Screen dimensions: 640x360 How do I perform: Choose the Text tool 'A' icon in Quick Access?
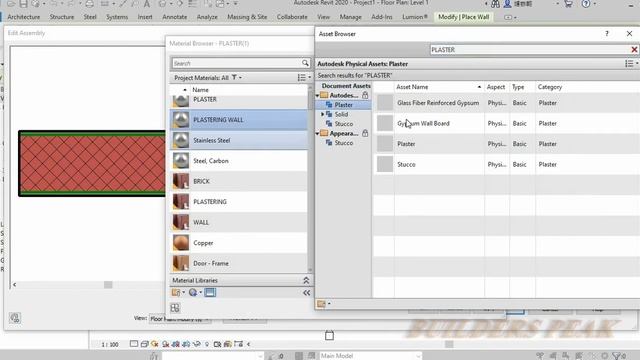(x=147, y=4)
